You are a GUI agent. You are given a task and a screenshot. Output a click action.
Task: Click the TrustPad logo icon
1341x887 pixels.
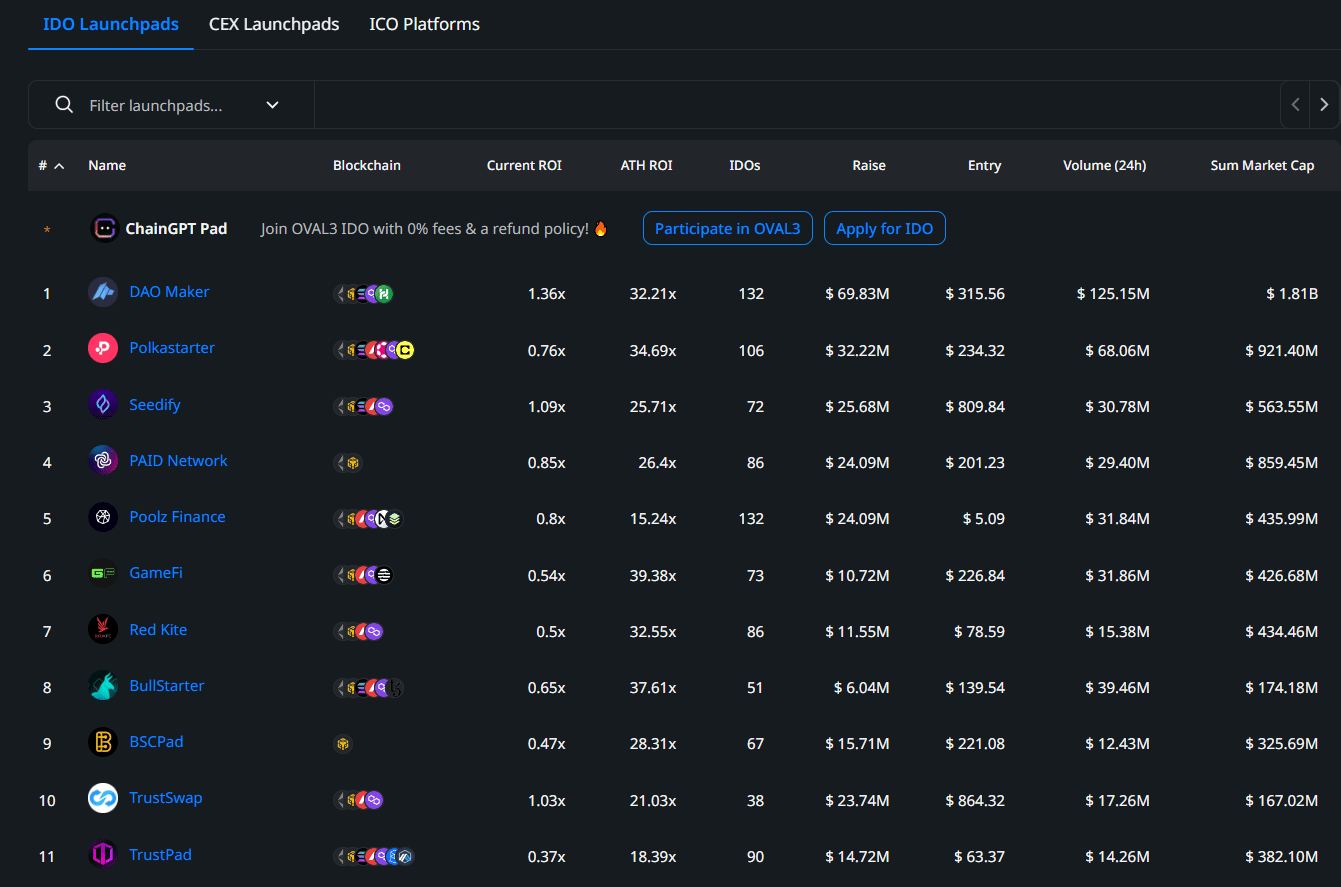click(x=103, y=854)
